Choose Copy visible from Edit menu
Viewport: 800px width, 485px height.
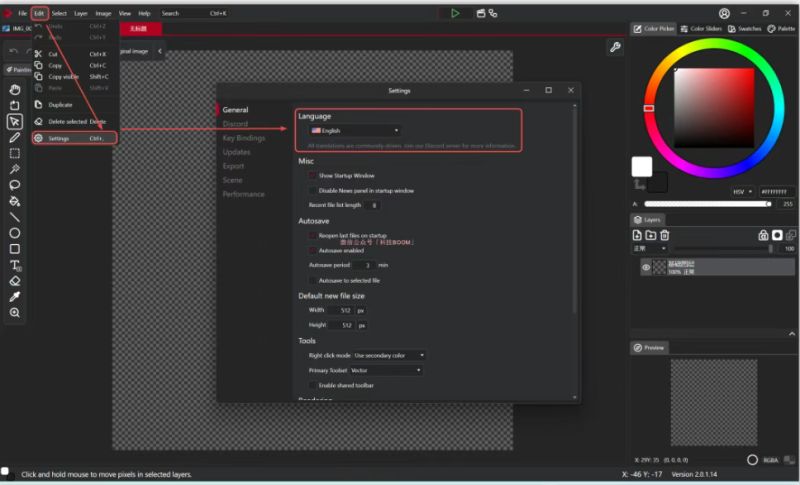(x=75, y=76)
